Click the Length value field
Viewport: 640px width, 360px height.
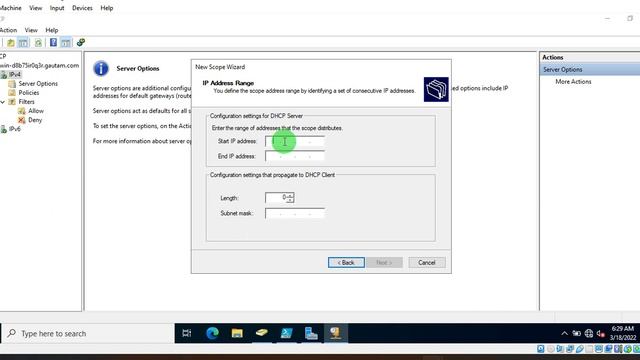pyautogui.click(x=276, y=198)
